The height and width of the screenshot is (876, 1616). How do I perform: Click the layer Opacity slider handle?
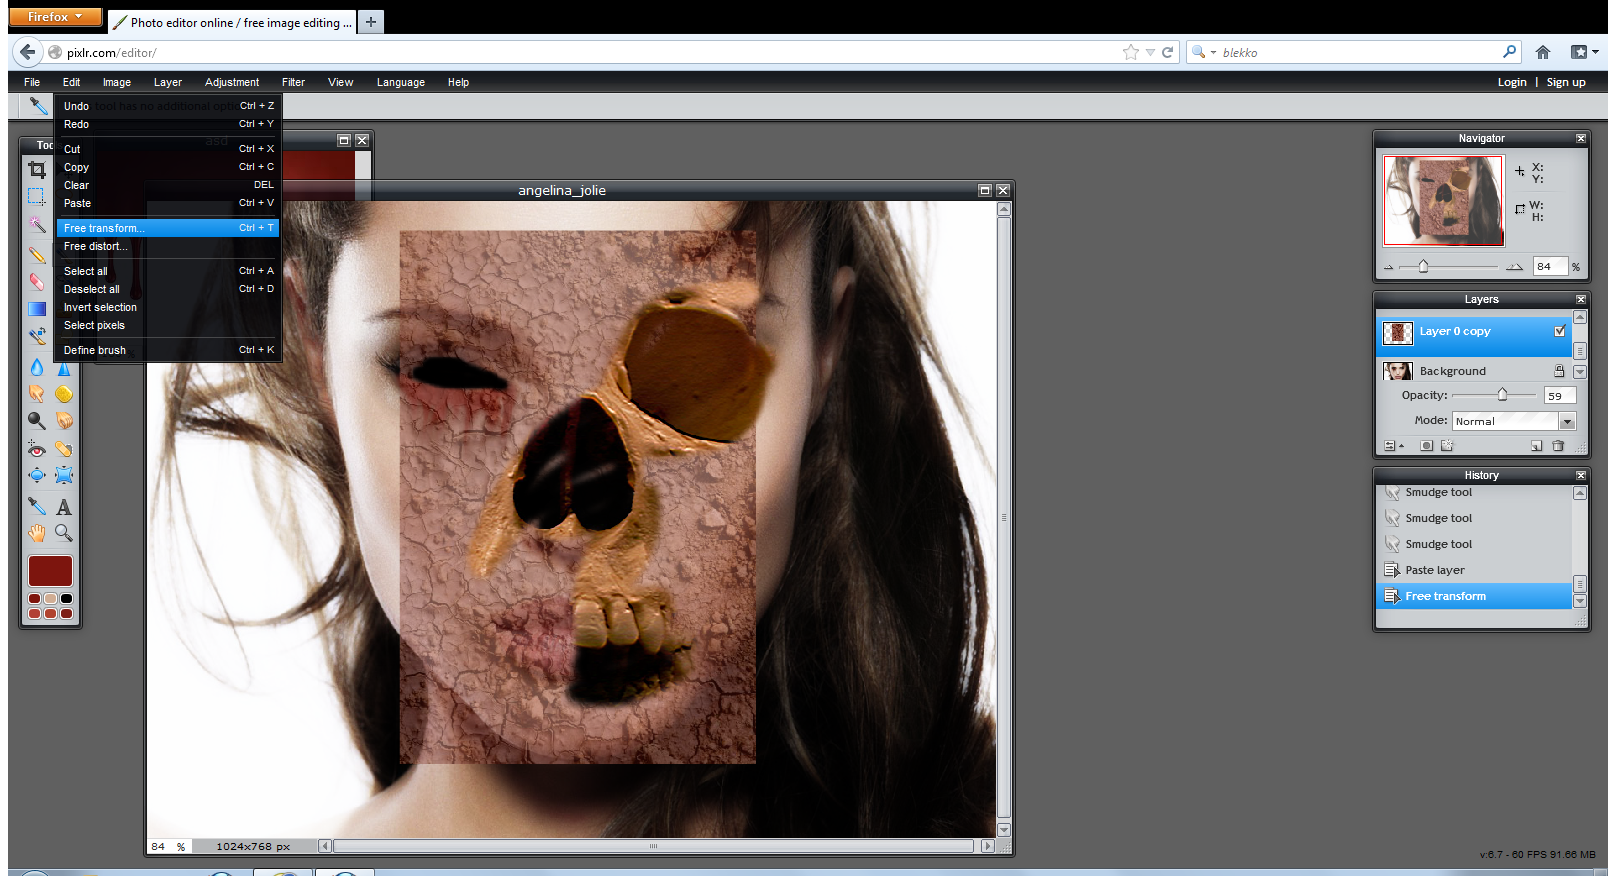pyautogui.click(x=1502, y=395)
